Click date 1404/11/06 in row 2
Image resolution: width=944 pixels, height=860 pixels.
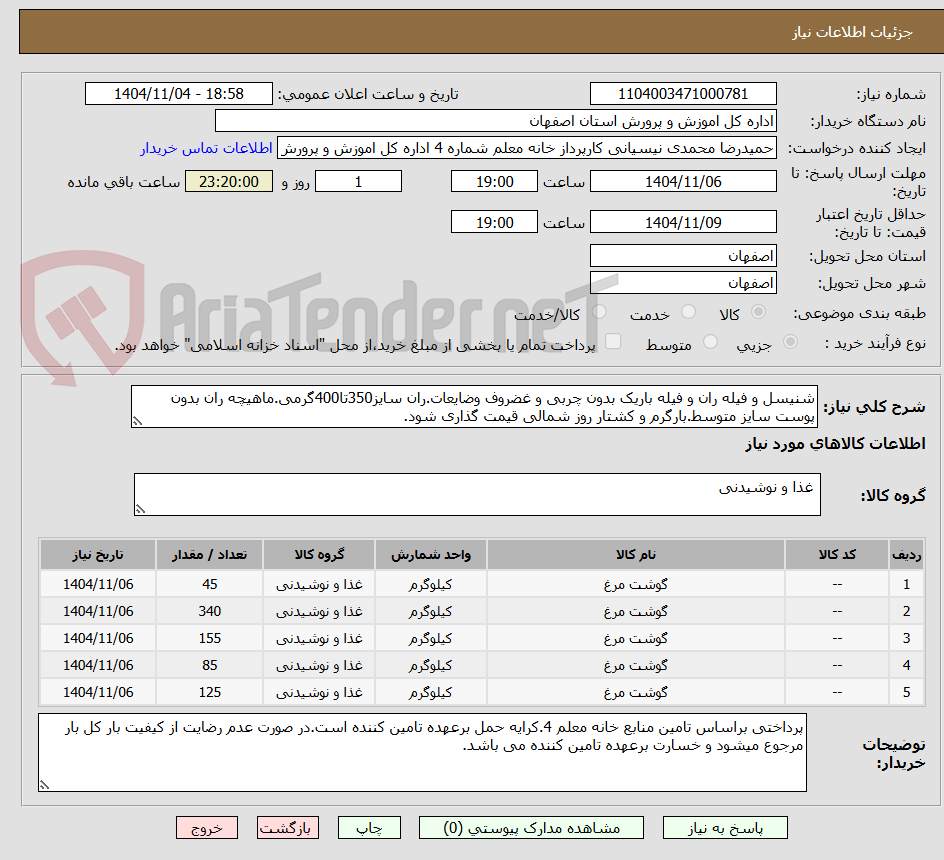pyautogui.click(x=98, y=611)
